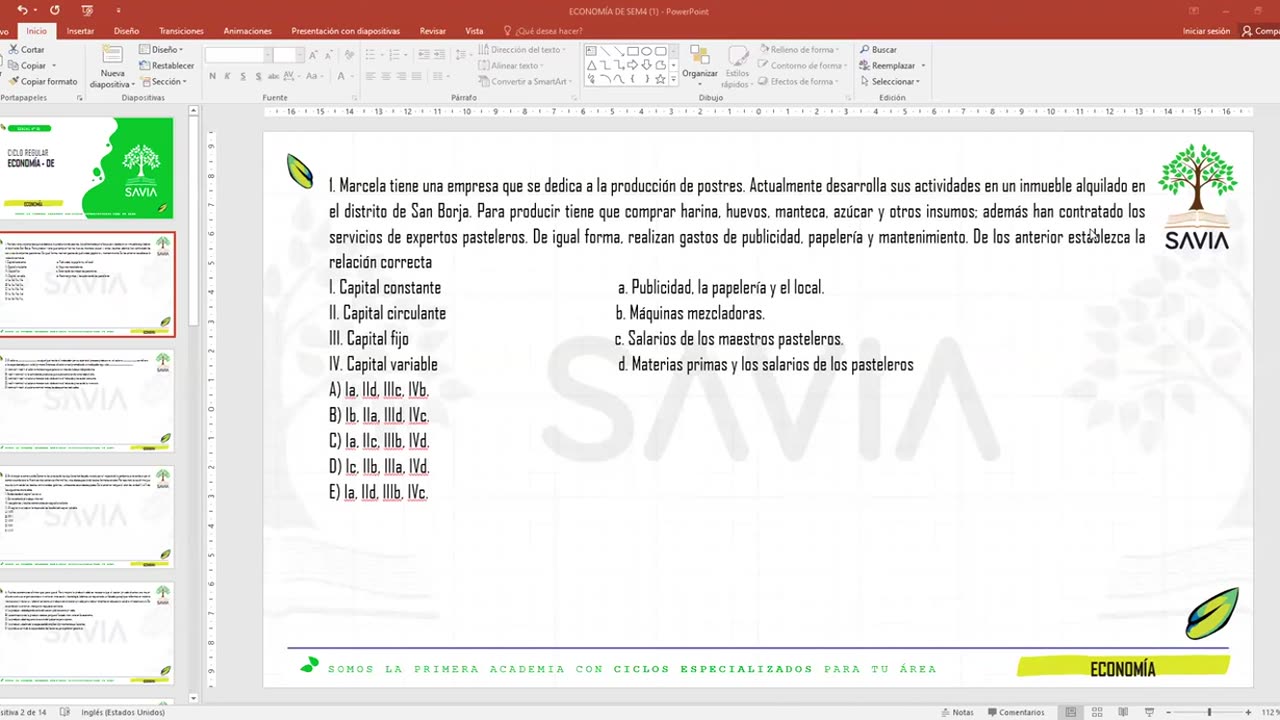Click the clear all formatting icon
Screen dimensions: 1280x720
point(347,55)
